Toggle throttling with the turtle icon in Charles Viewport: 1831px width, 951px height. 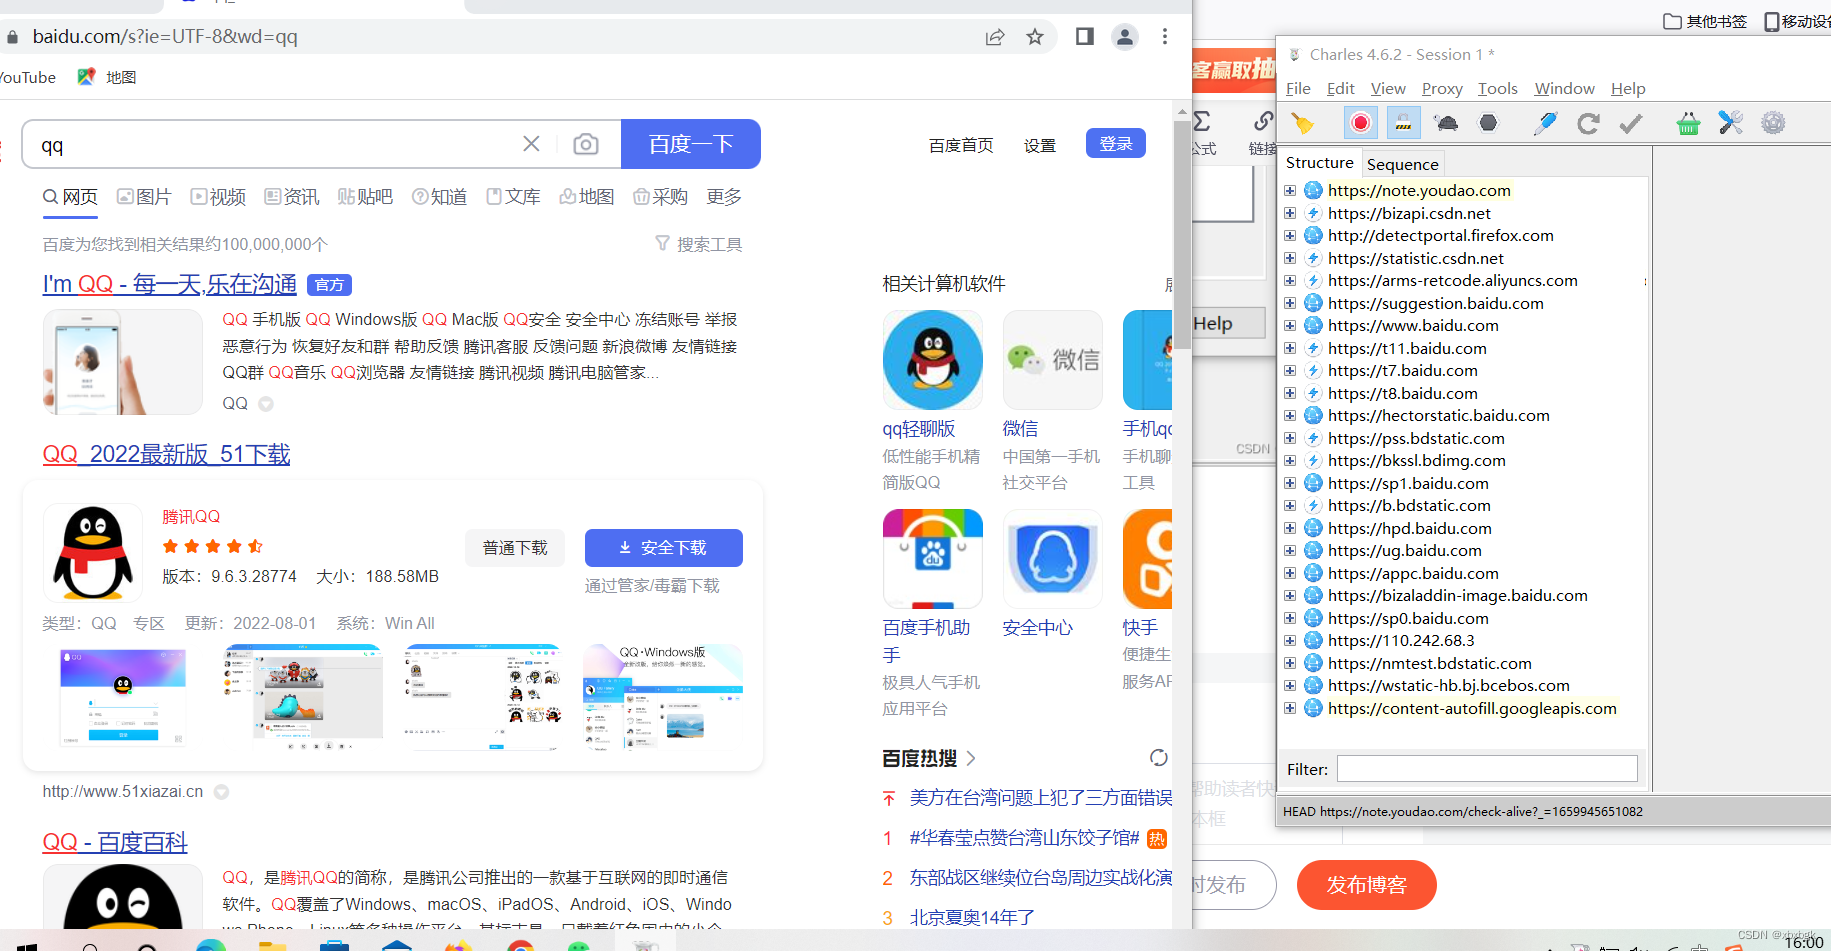click(1446, 123)
